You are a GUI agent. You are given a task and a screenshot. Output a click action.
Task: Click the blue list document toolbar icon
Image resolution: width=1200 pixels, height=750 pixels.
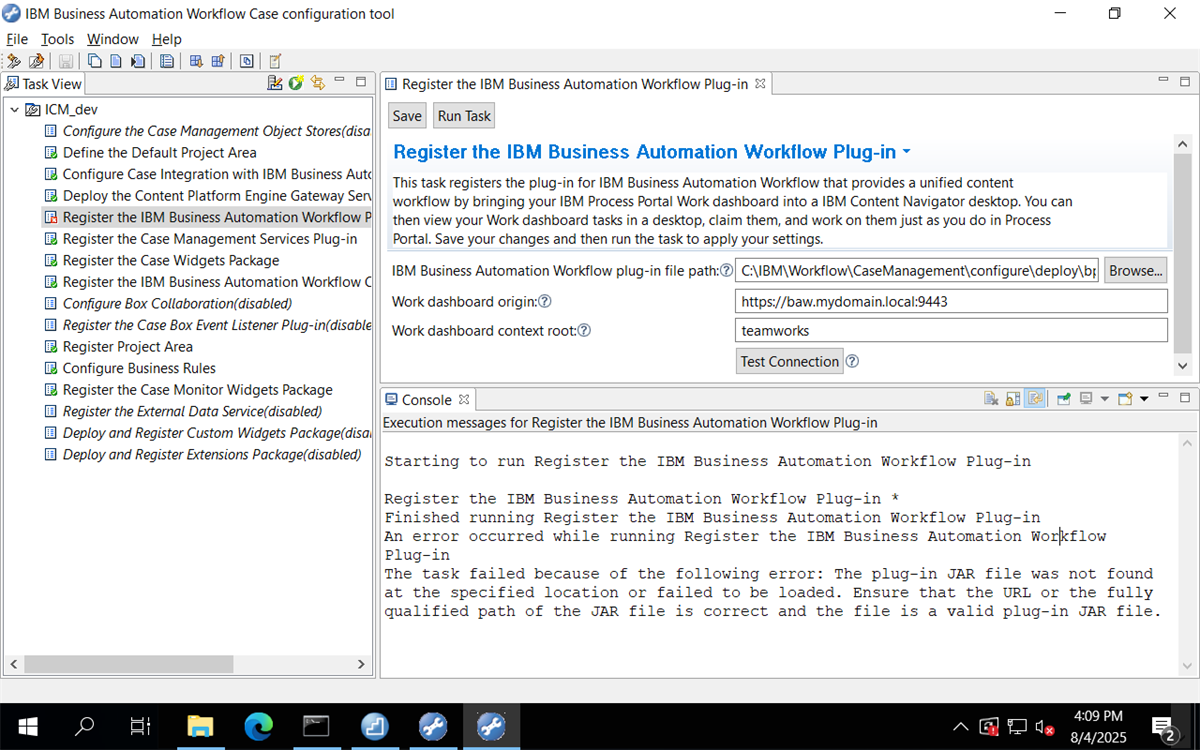(167, 61)
